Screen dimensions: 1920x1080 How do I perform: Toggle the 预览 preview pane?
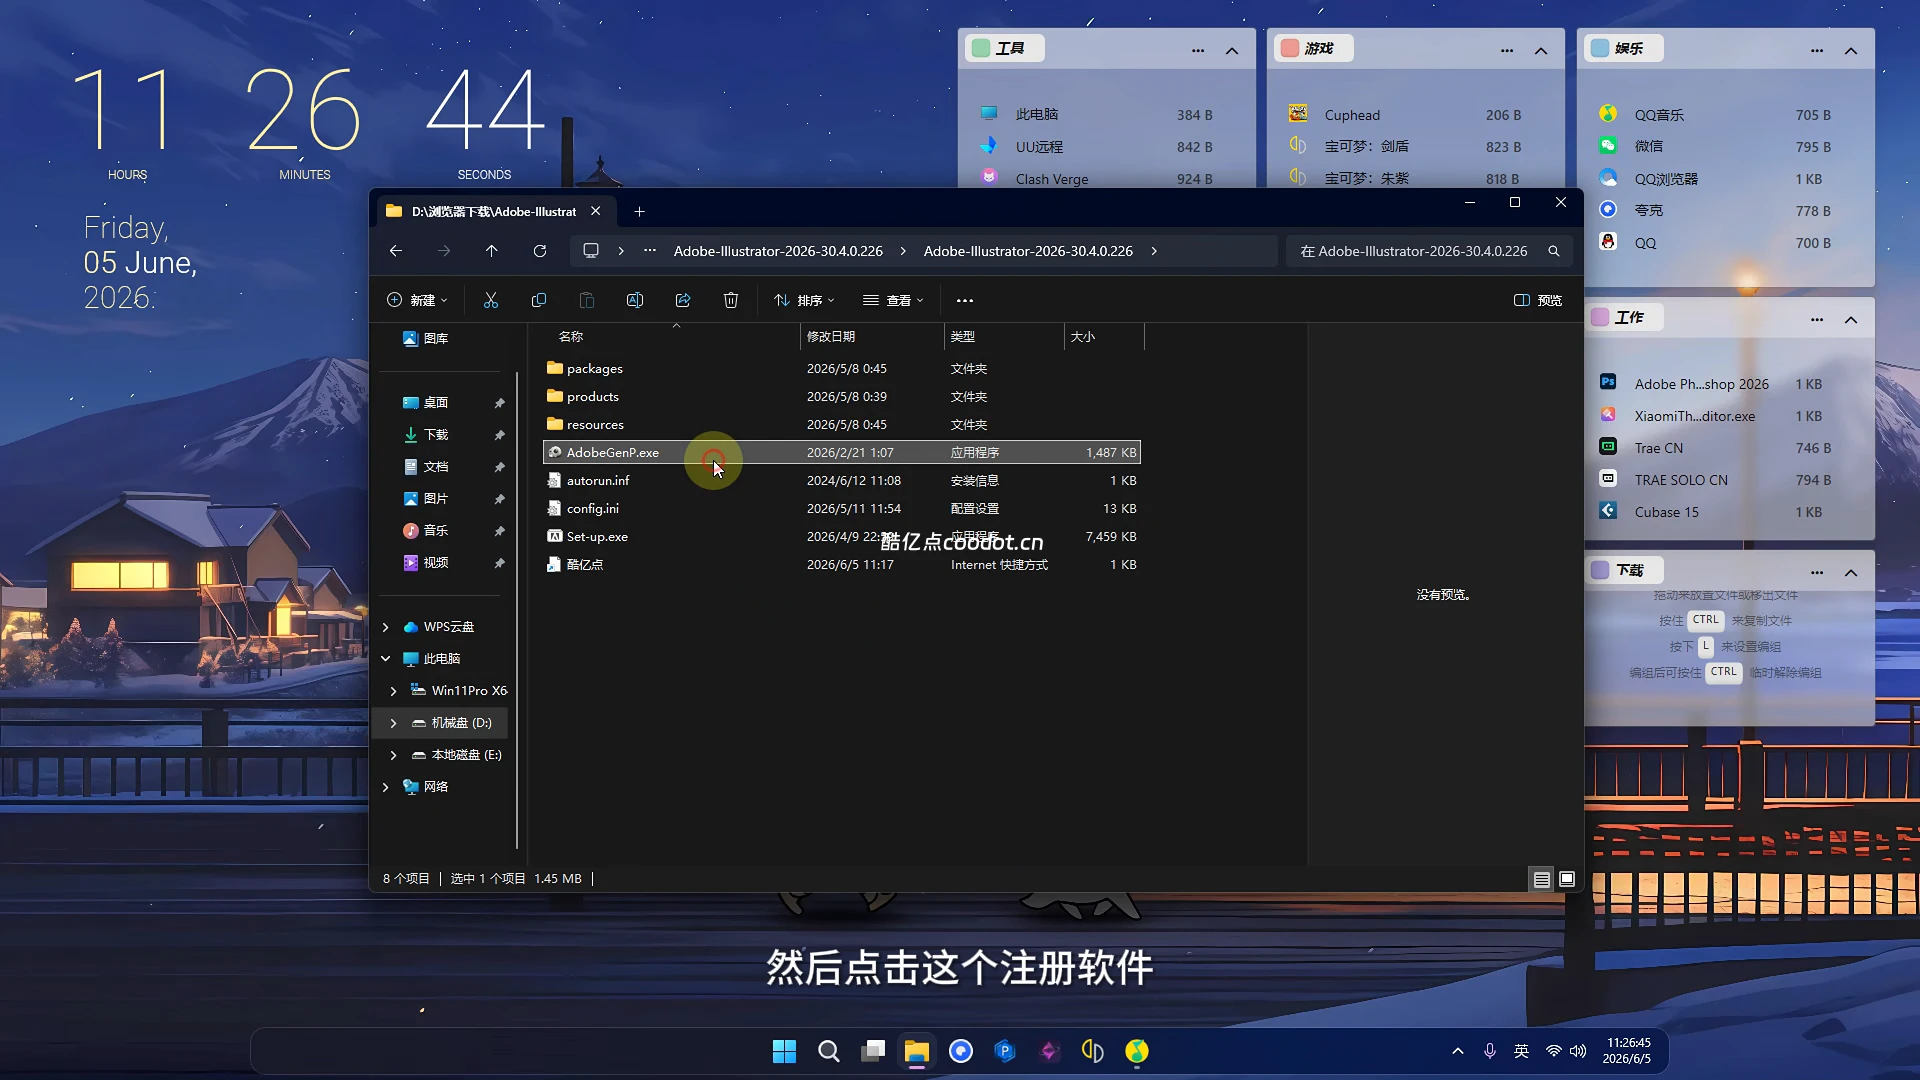click(x=1538, y=300)
